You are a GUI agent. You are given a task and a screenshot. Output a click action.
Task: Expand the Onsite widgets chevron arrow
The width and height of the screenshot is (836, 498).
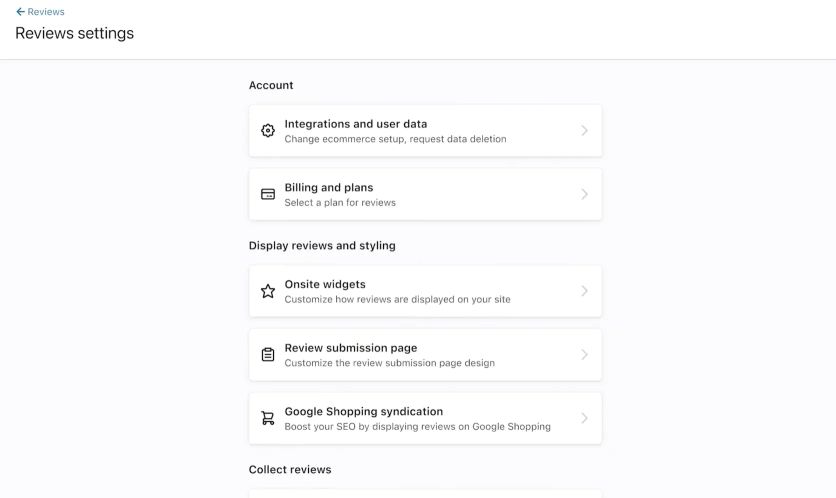584,291
